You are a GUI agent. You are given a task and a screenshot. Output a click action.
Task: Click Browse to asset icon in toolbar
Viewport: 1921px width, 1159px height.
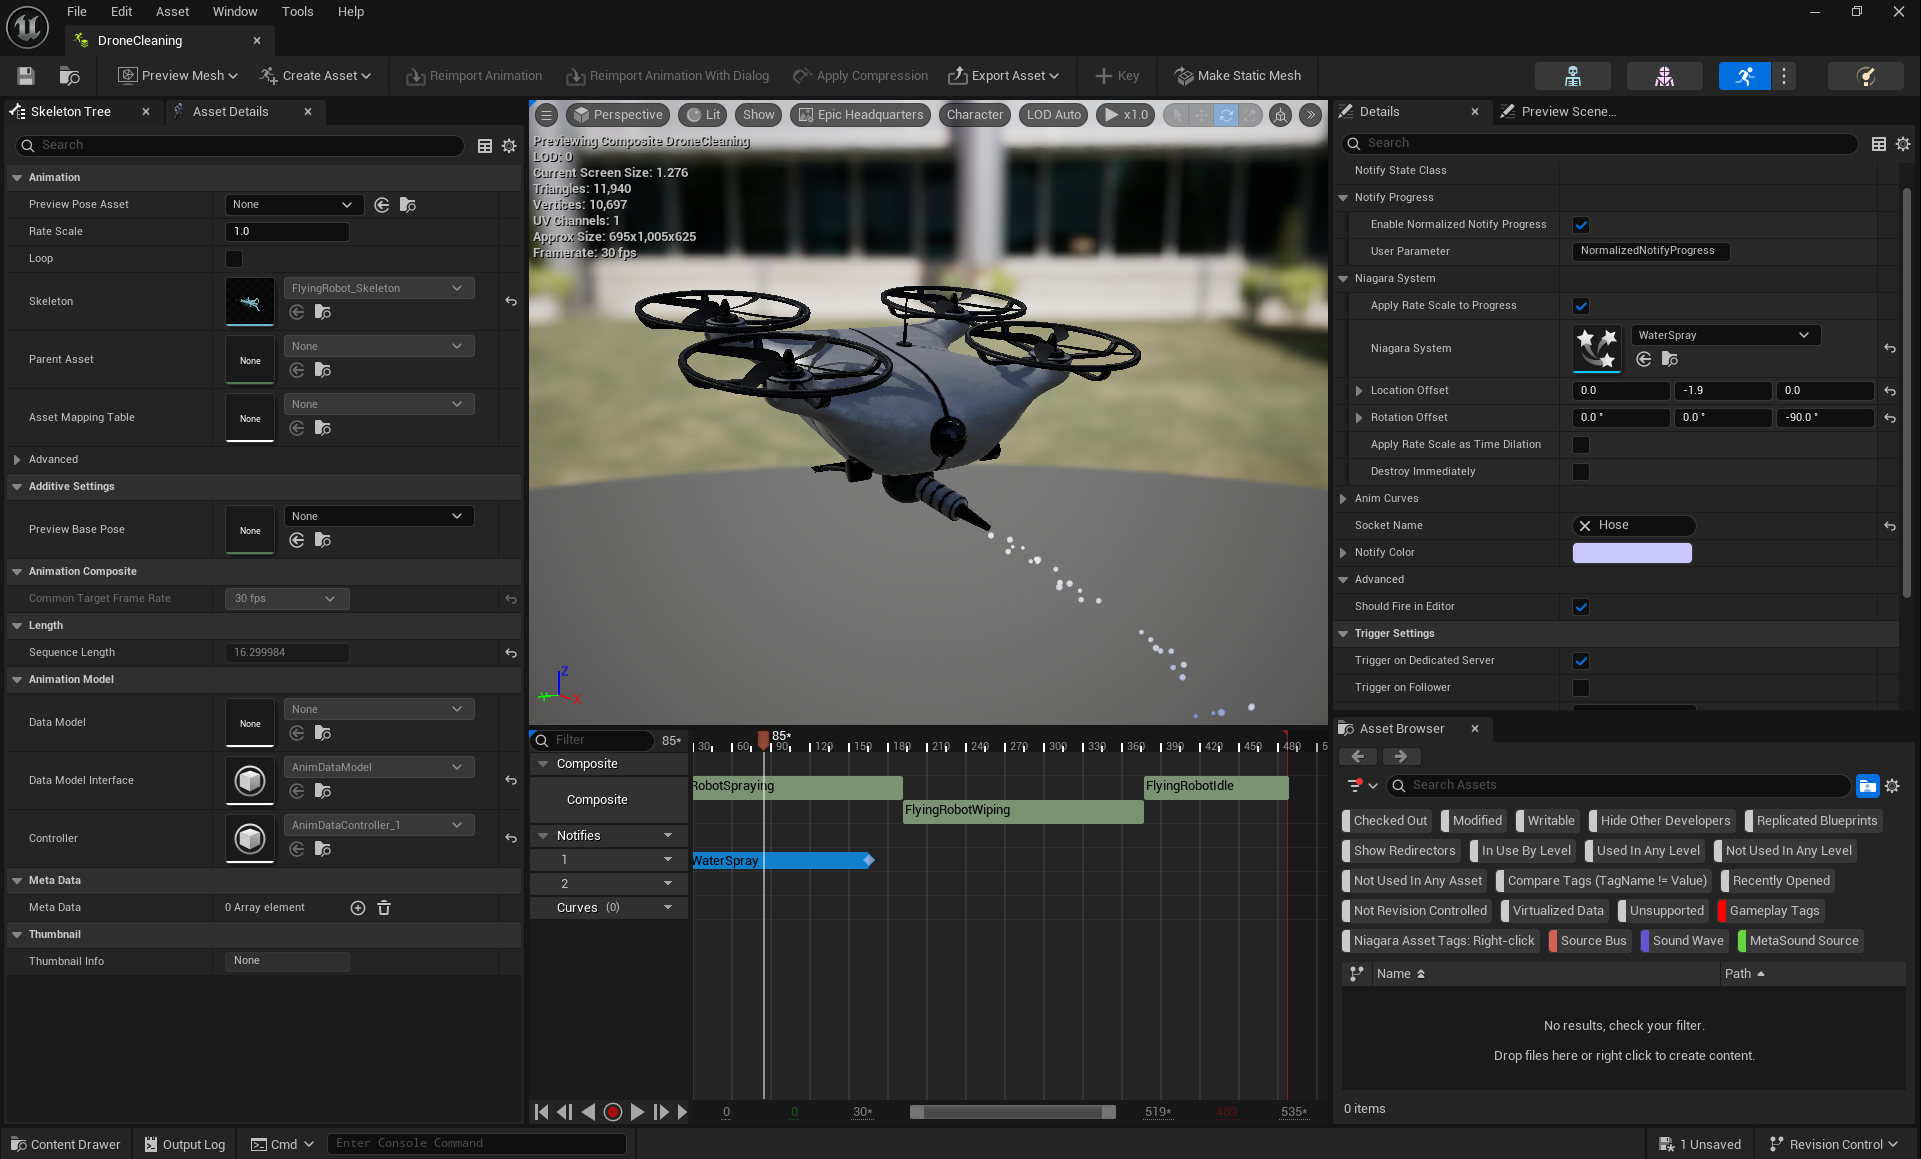pos(69,76)
